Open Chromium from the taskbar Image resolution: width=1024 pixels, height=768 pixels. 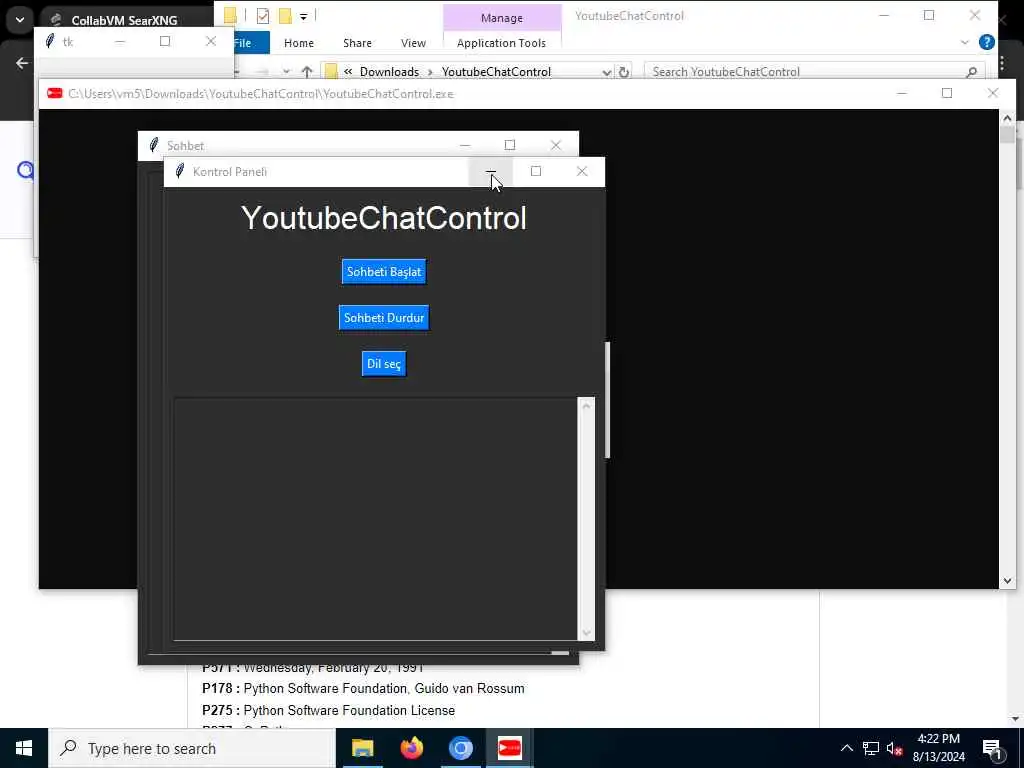(460, 748)
